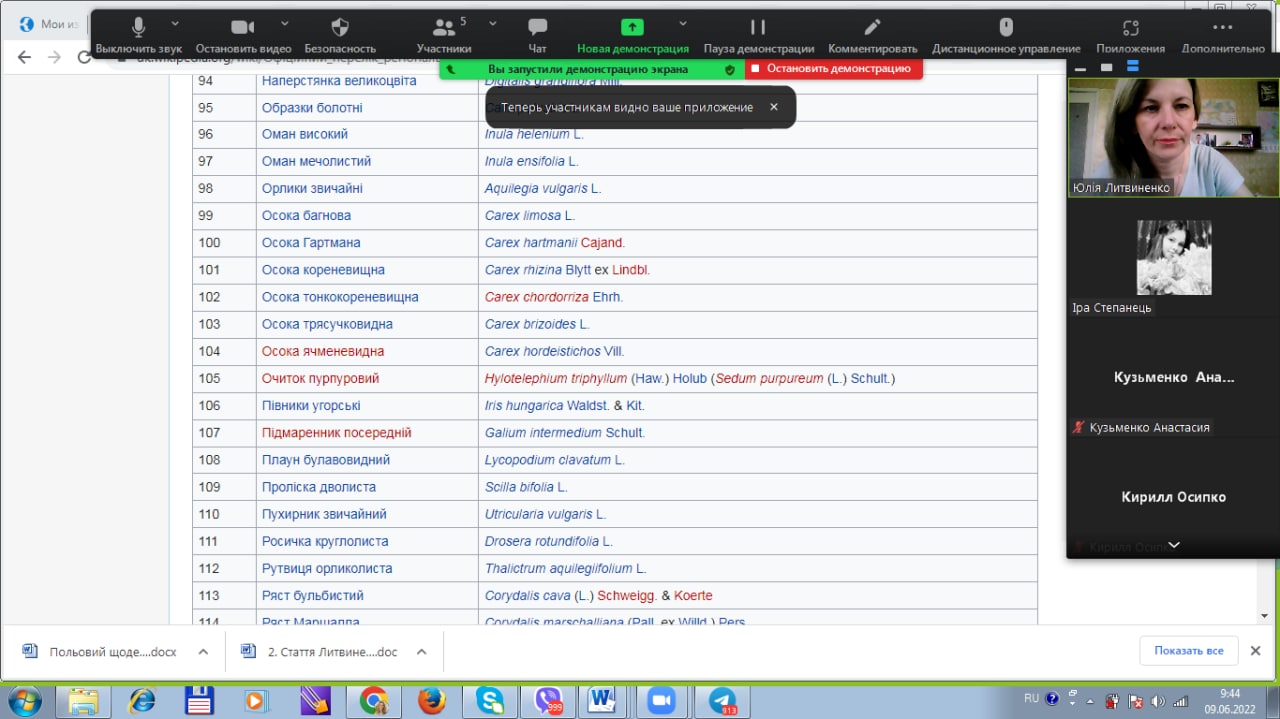The height and width of the screenshot is (719, 1280).
Task: Open Участники participants panel
Action: [x=444, y=36]
